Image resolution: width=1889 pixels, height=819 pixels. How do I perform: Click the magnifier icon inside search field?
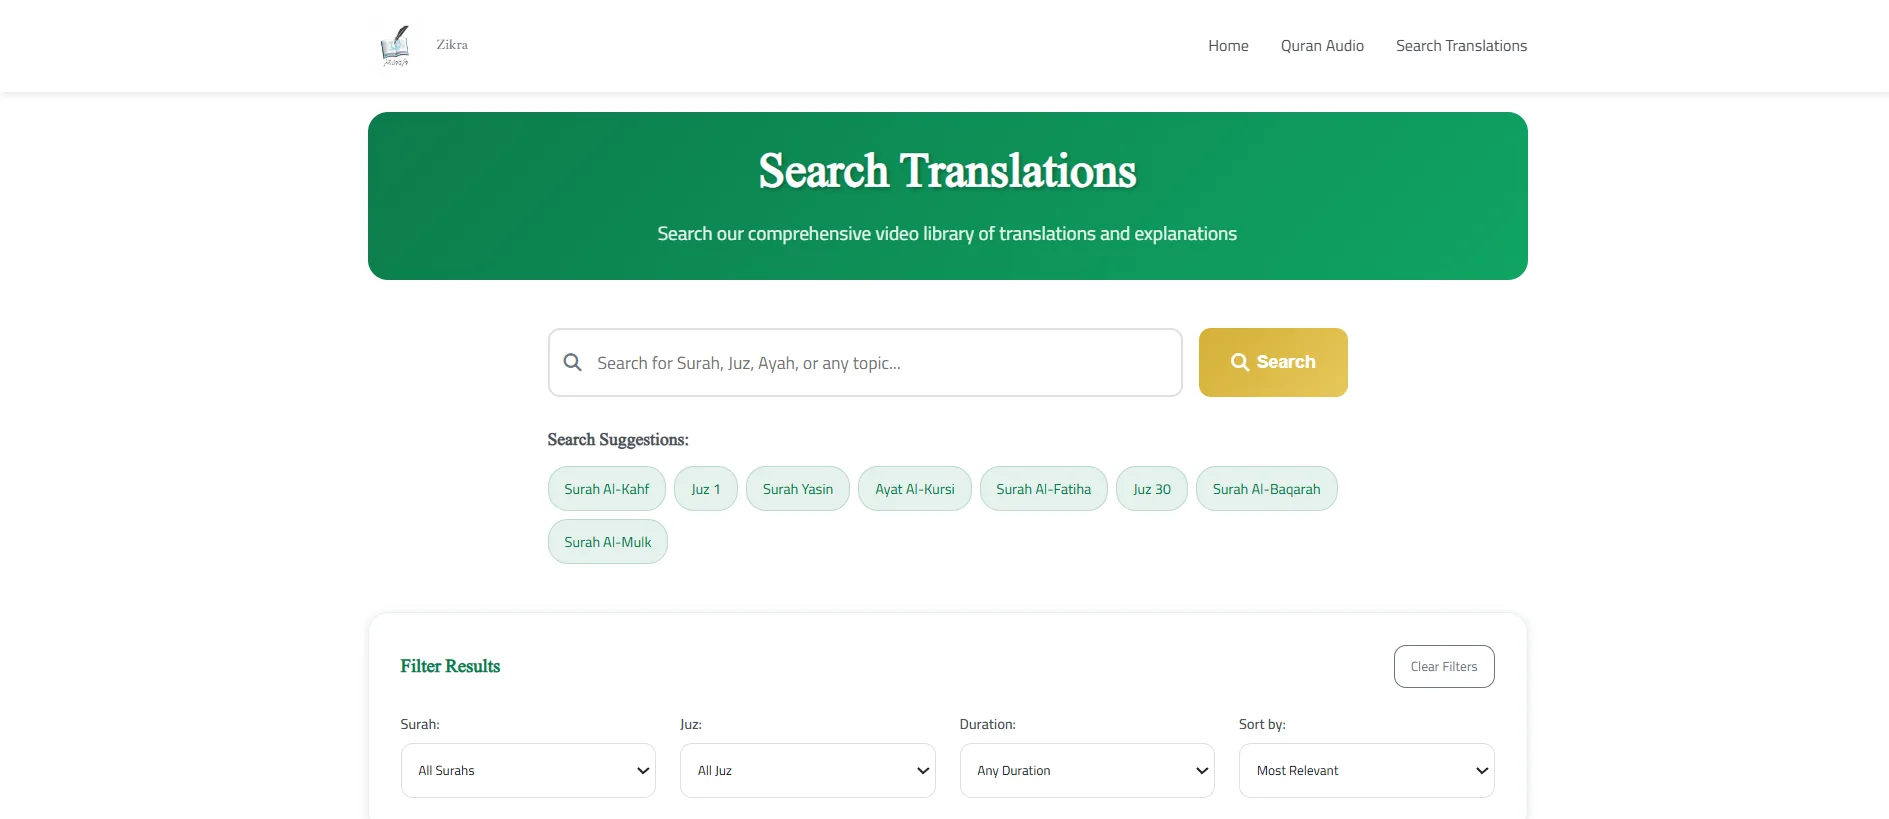573,362
